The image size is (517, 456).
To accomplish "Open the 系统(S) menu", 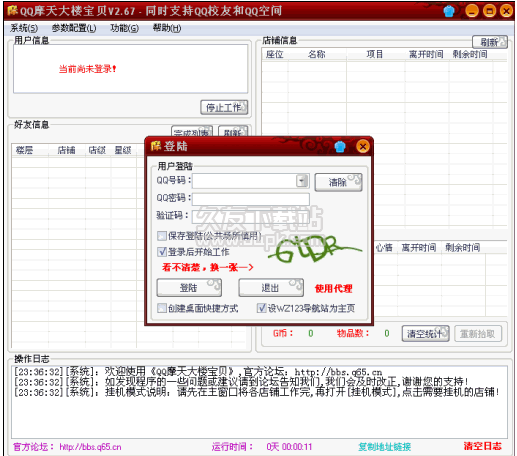I will (x=24, y=28).
